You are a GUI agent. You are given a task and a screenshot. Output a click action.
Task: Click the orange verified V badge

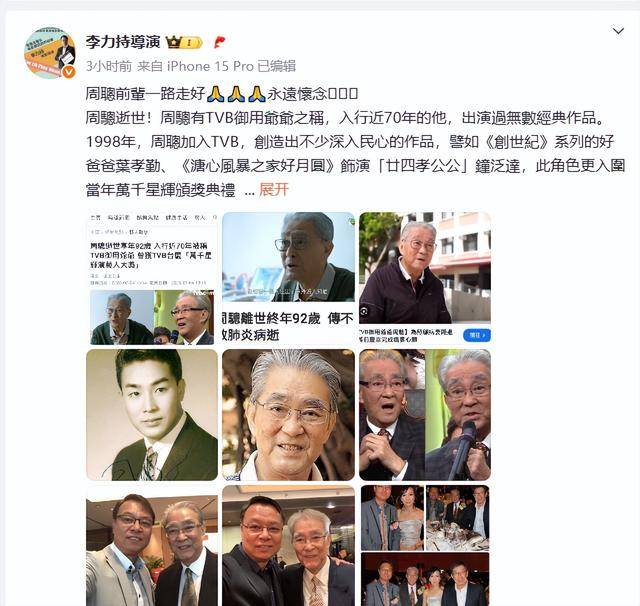(69, 71)
